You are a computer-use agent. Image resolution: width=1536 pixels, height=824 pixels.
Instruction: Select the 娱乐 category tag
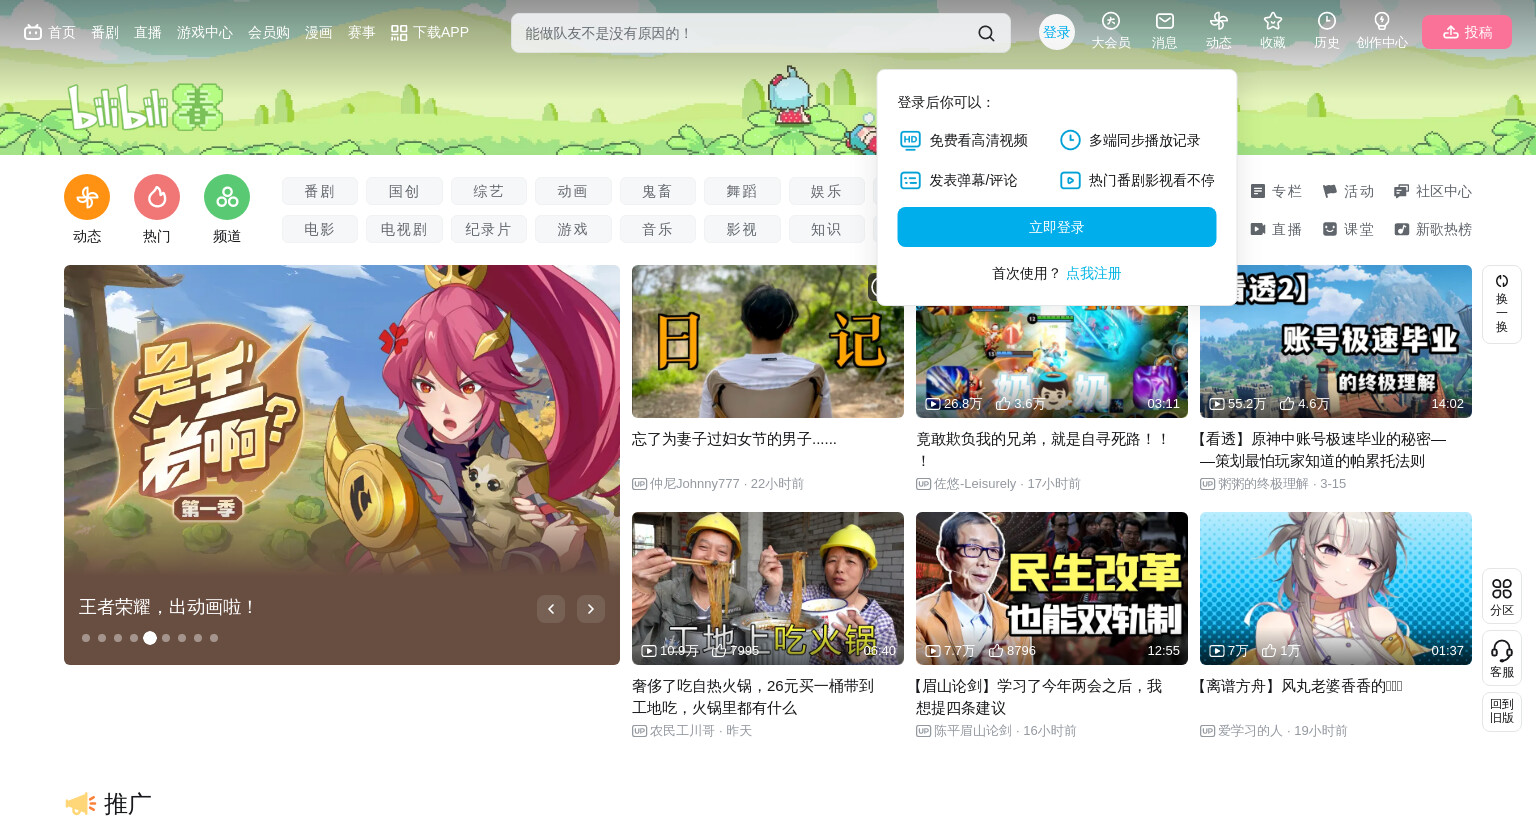coord(827,191)
